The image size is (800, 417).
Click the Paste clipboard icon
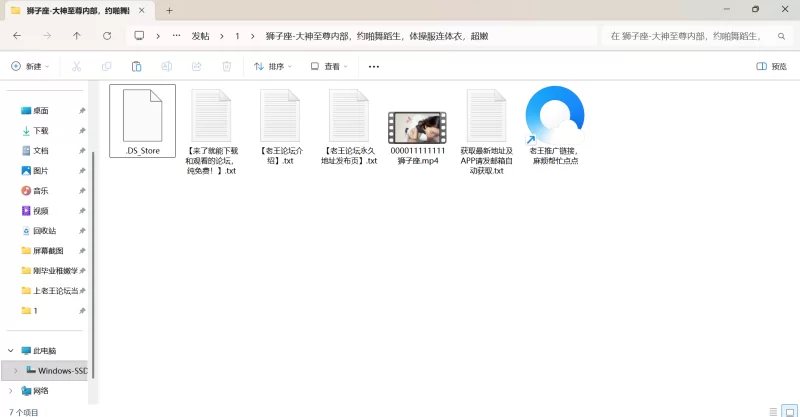point(136,66)
